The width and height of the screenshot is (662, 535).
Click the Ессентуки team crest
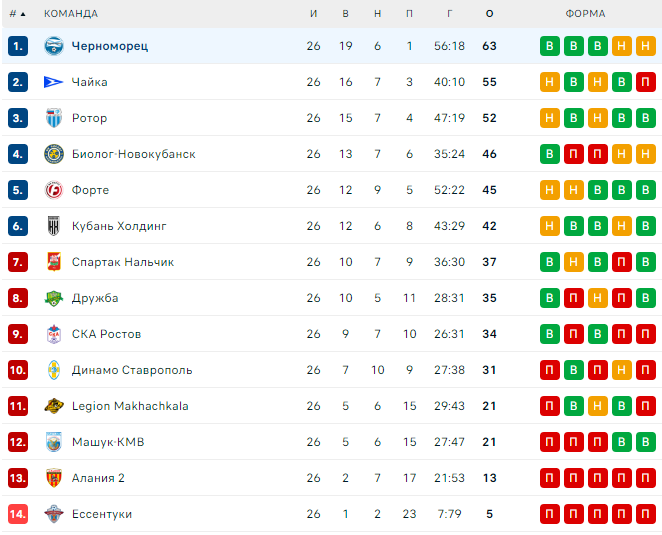54,514
